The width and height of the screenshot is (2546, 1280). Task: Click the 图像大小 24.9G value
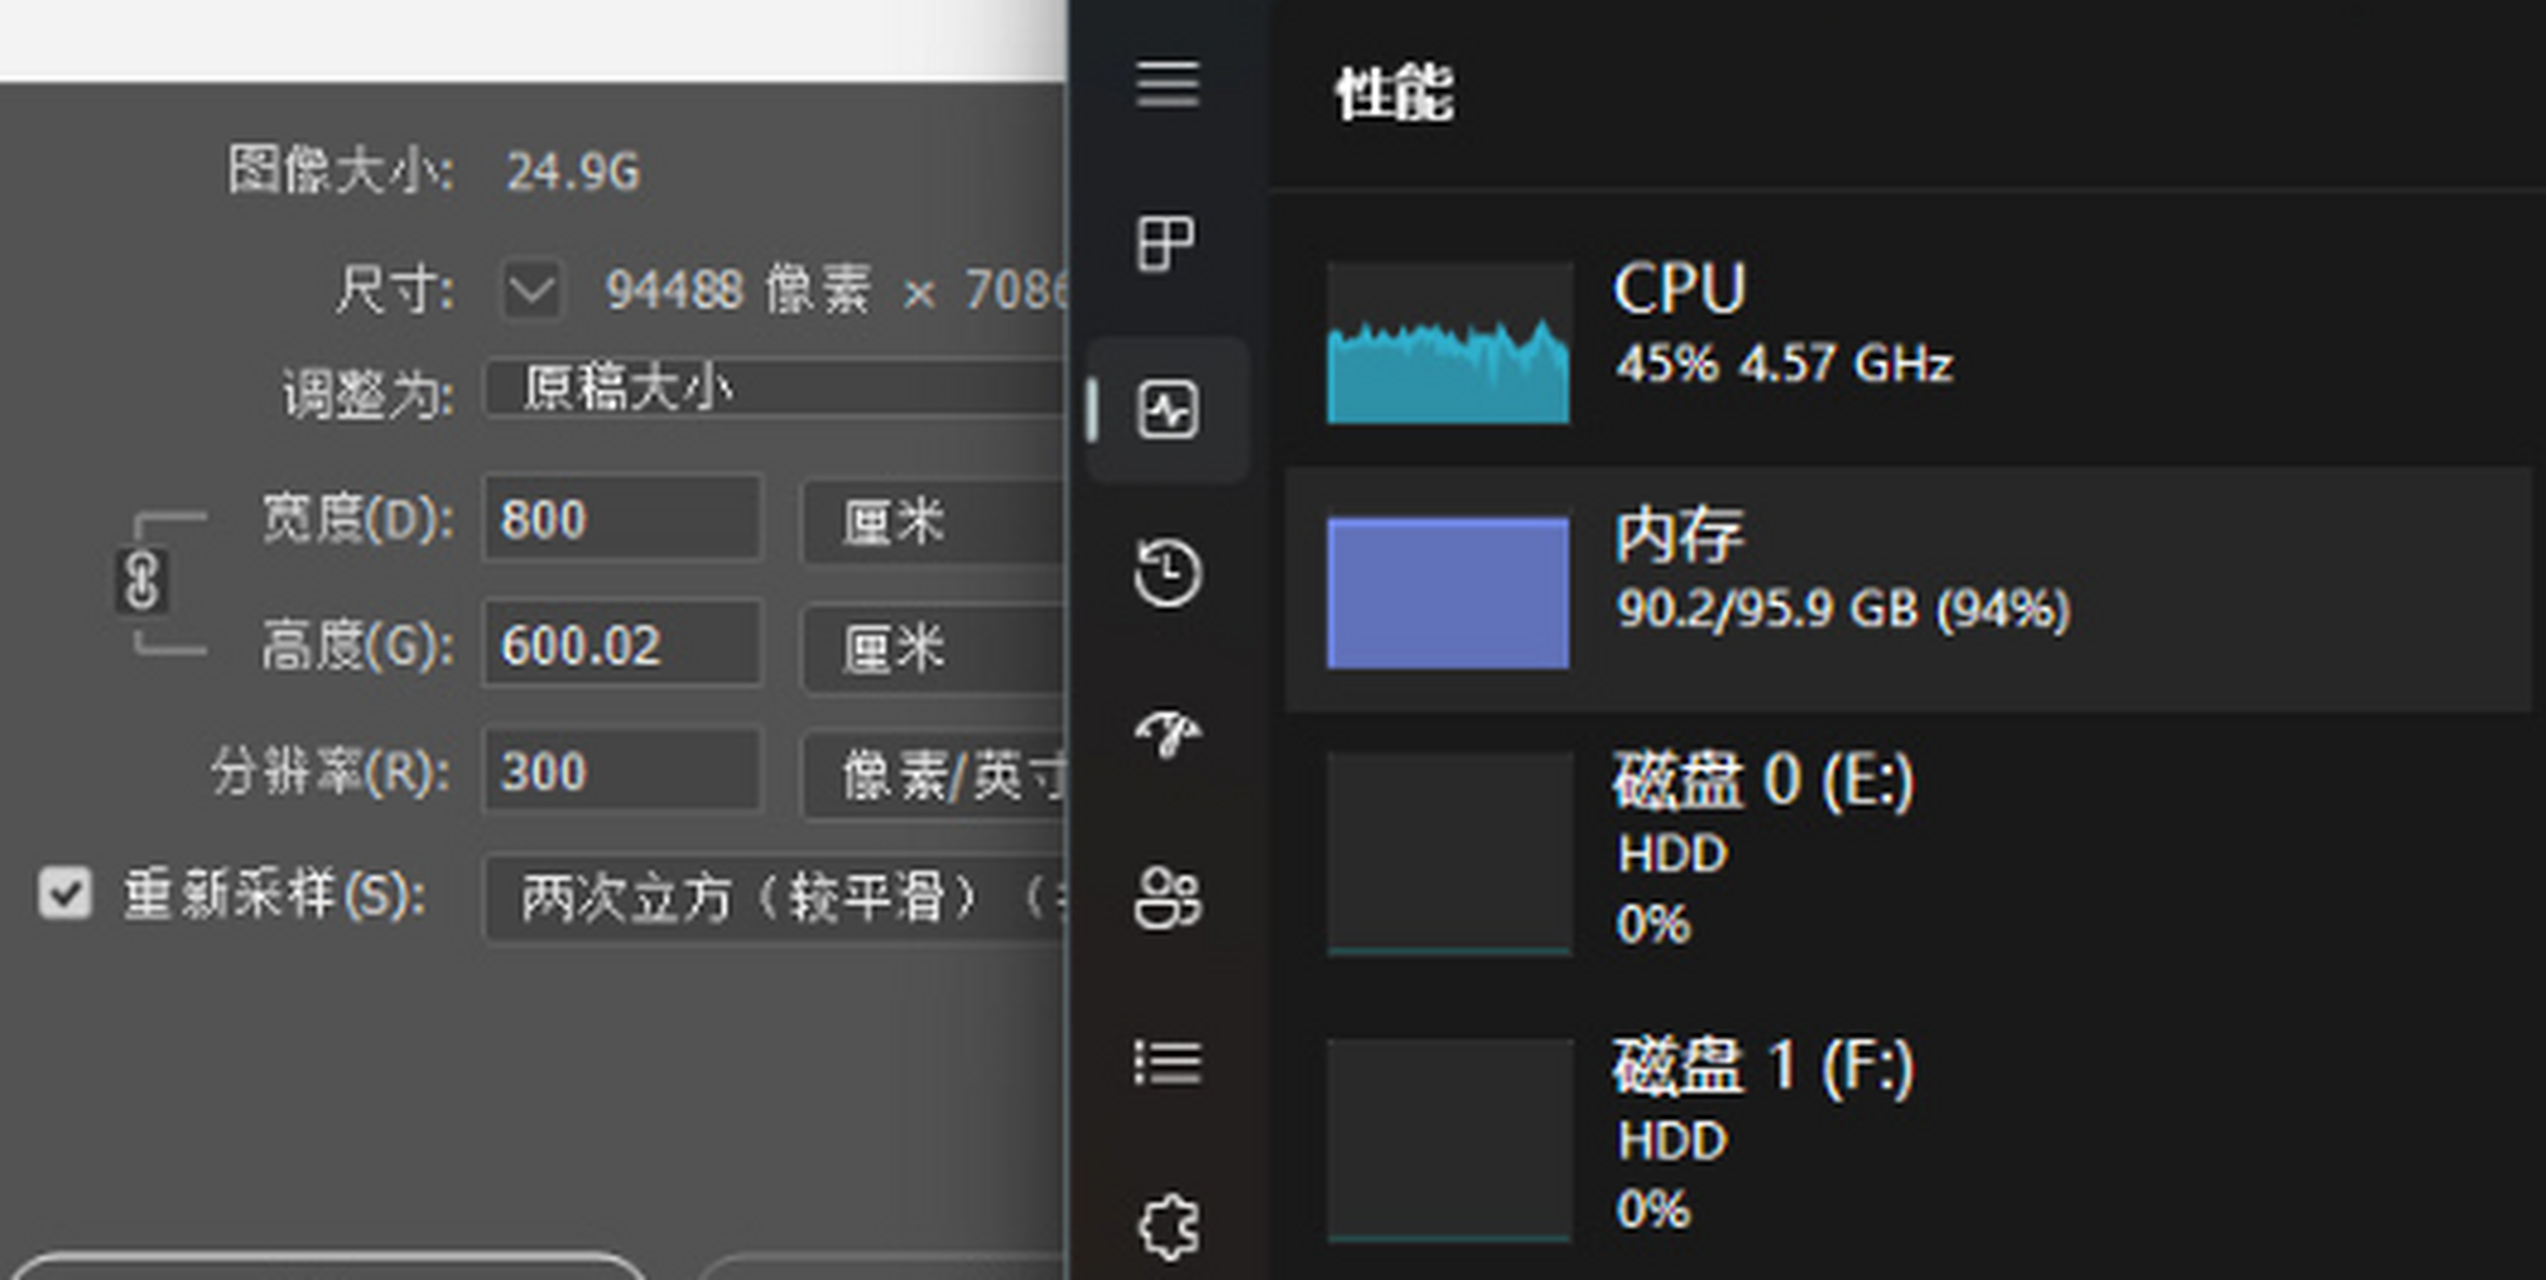click(572, 172)
